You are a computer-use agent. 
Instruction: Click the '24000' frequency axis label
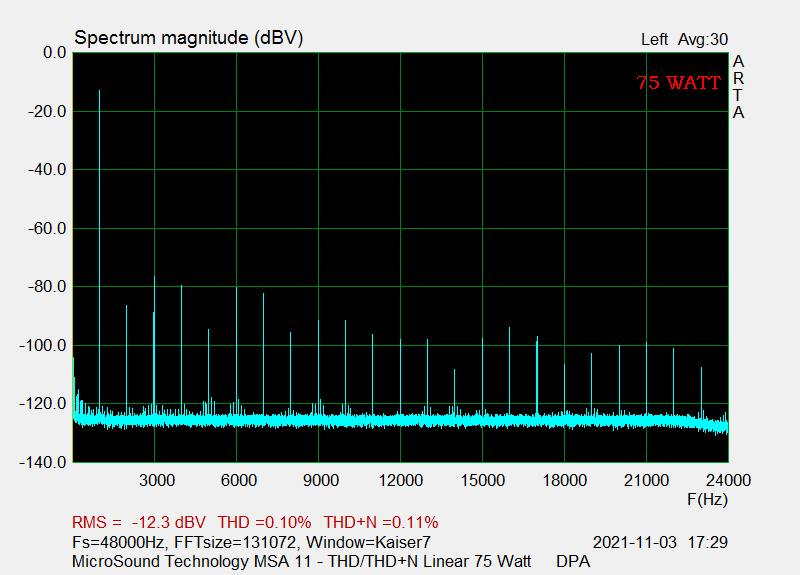coord(728,480)
